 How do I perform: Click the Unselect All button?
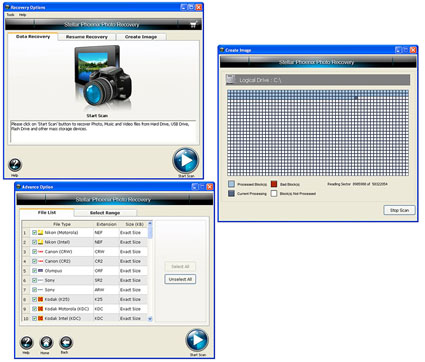(x=180, y=279)
